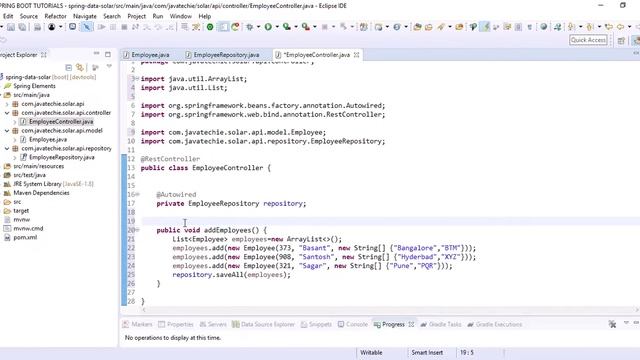Switch to the Employee.java editor tab
Viewport: 640px width, 360px height.
tap(146, 55)
